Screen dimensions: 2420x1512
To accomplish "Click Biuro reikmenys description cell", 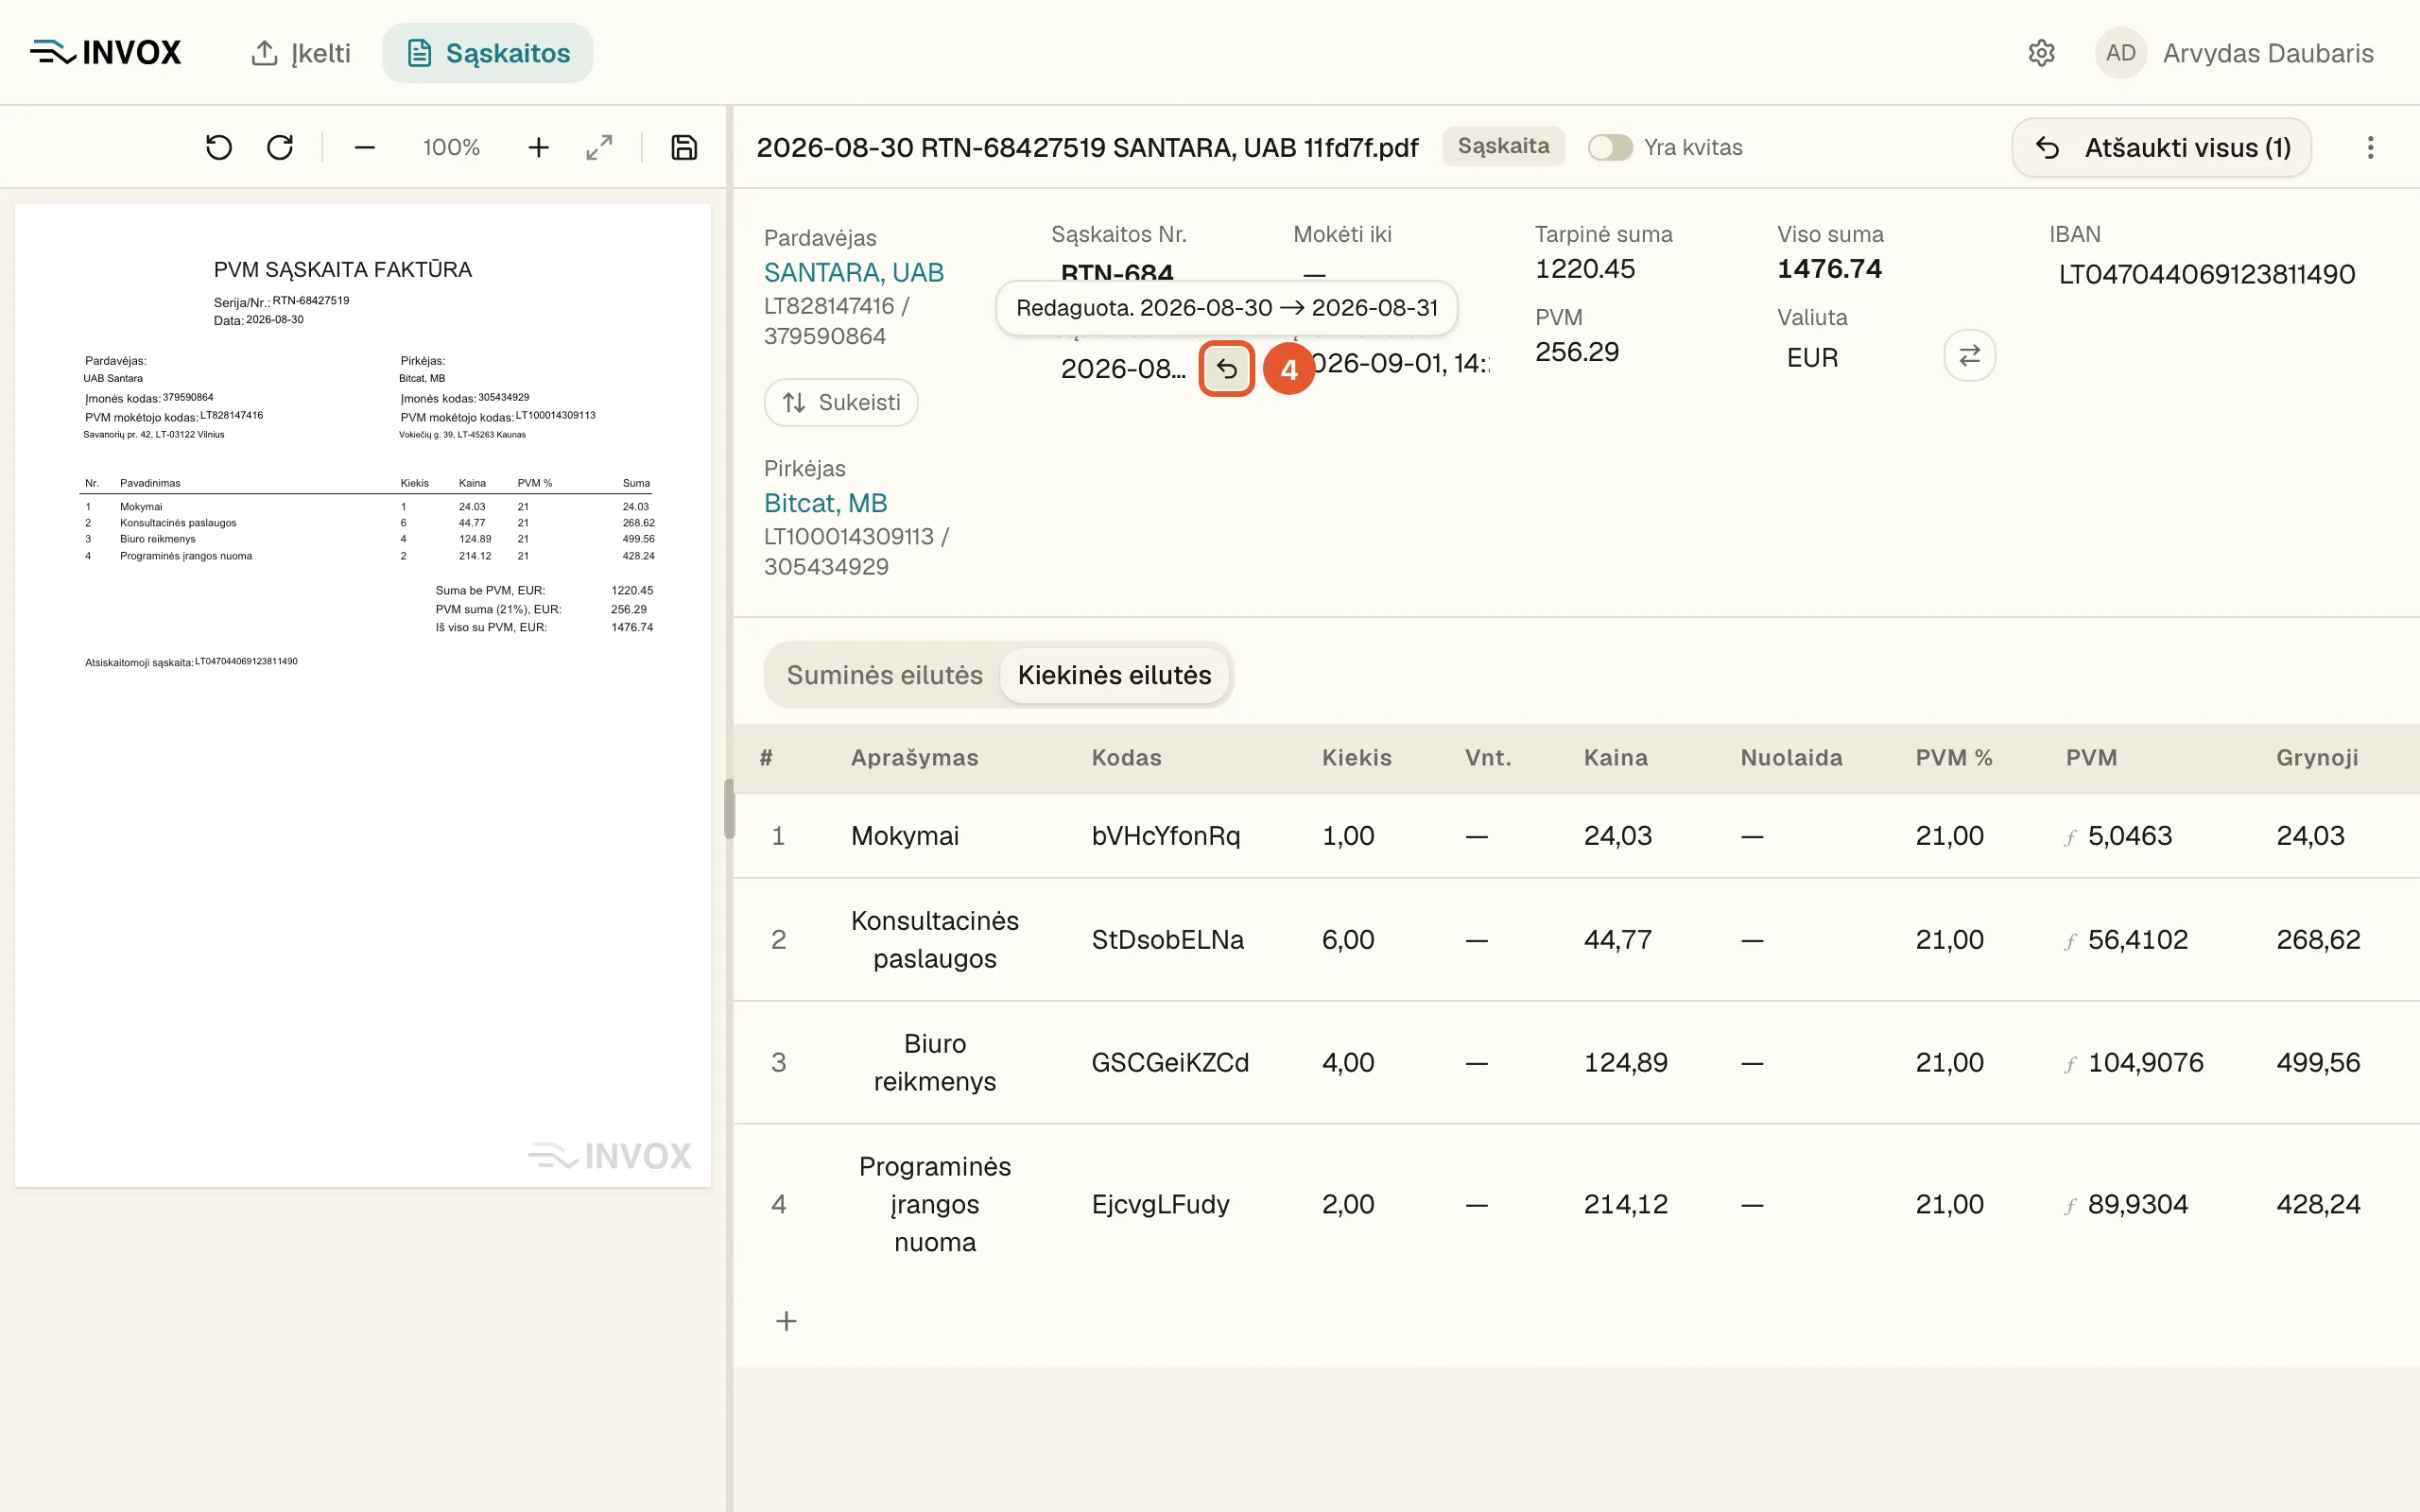I will point(935,1062).
